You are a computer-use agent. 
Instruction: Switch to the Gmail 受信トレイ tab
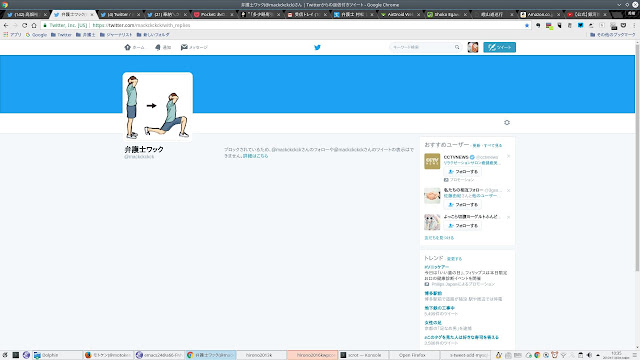coord(306,14)
